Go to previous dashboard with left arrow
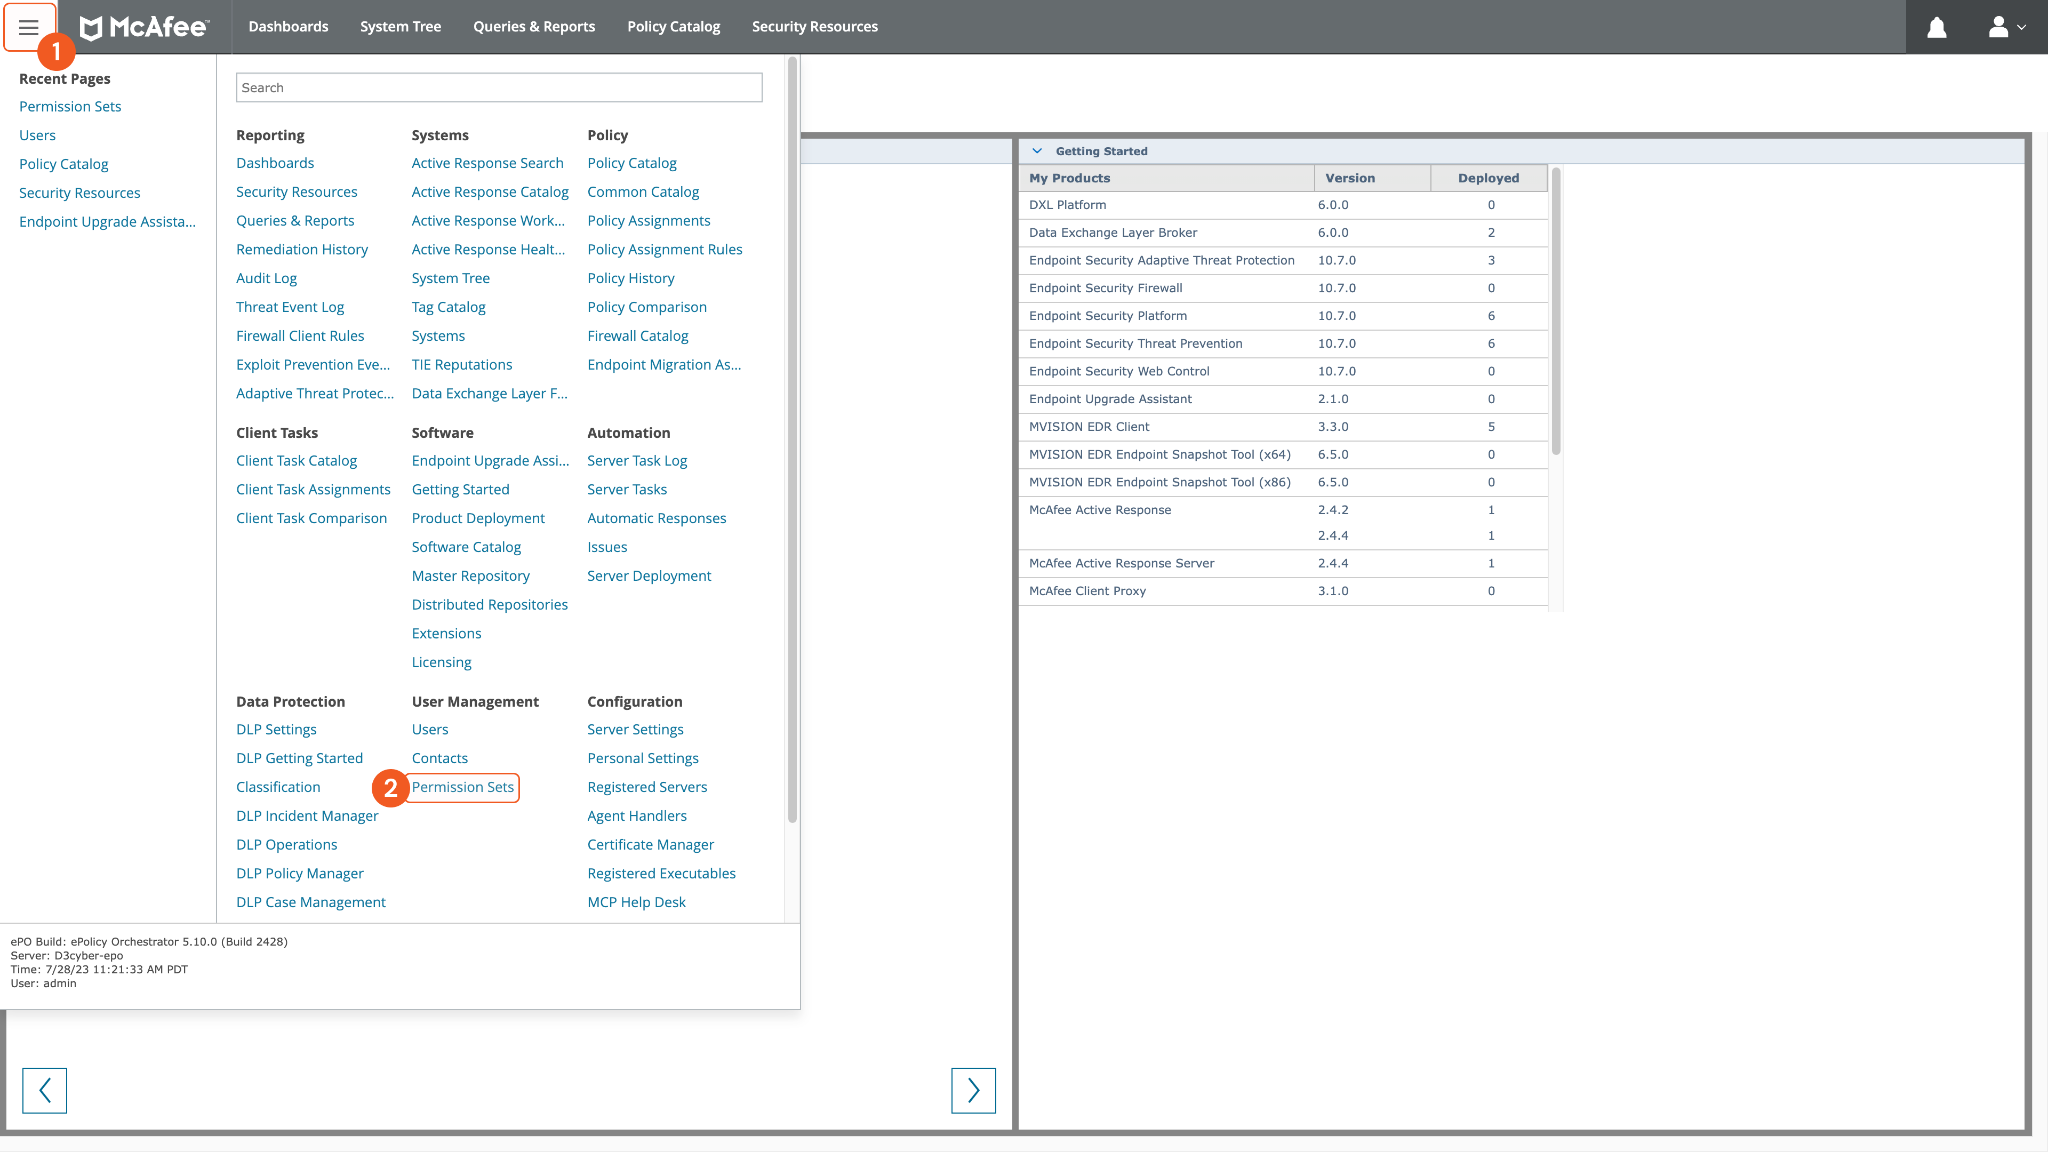 [44, 1090]
